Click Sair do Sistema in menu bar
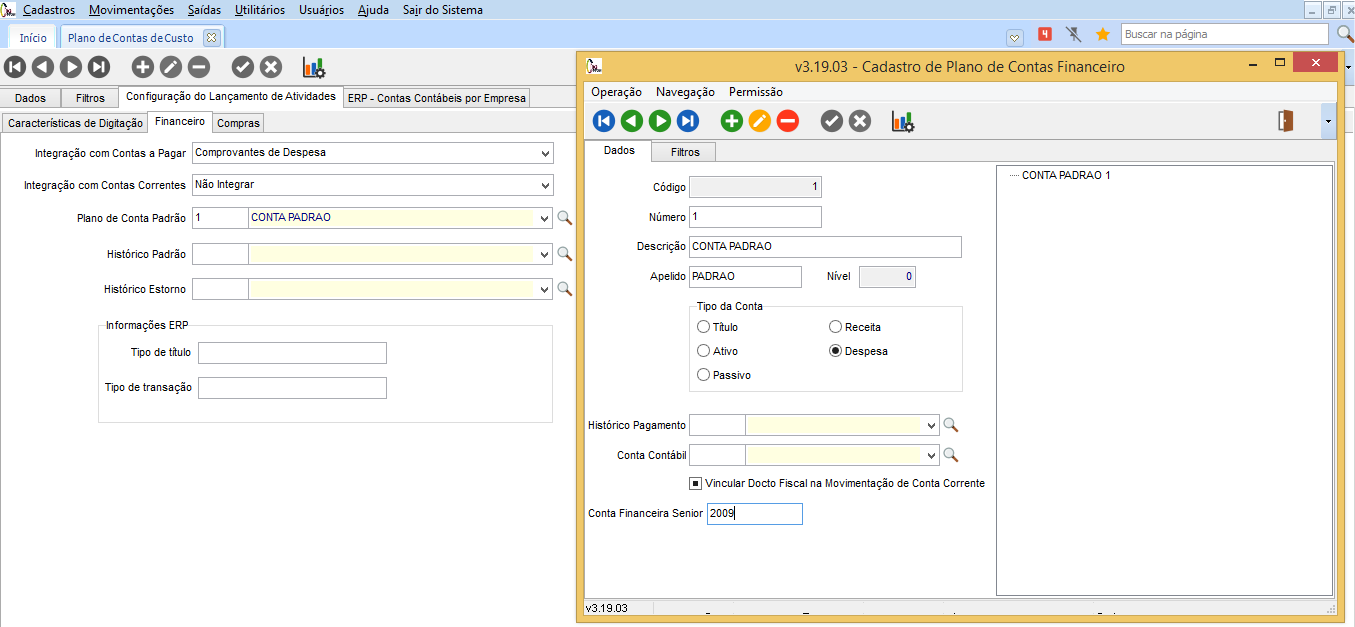Screen dimensions: 1355x627 point(442,10)
